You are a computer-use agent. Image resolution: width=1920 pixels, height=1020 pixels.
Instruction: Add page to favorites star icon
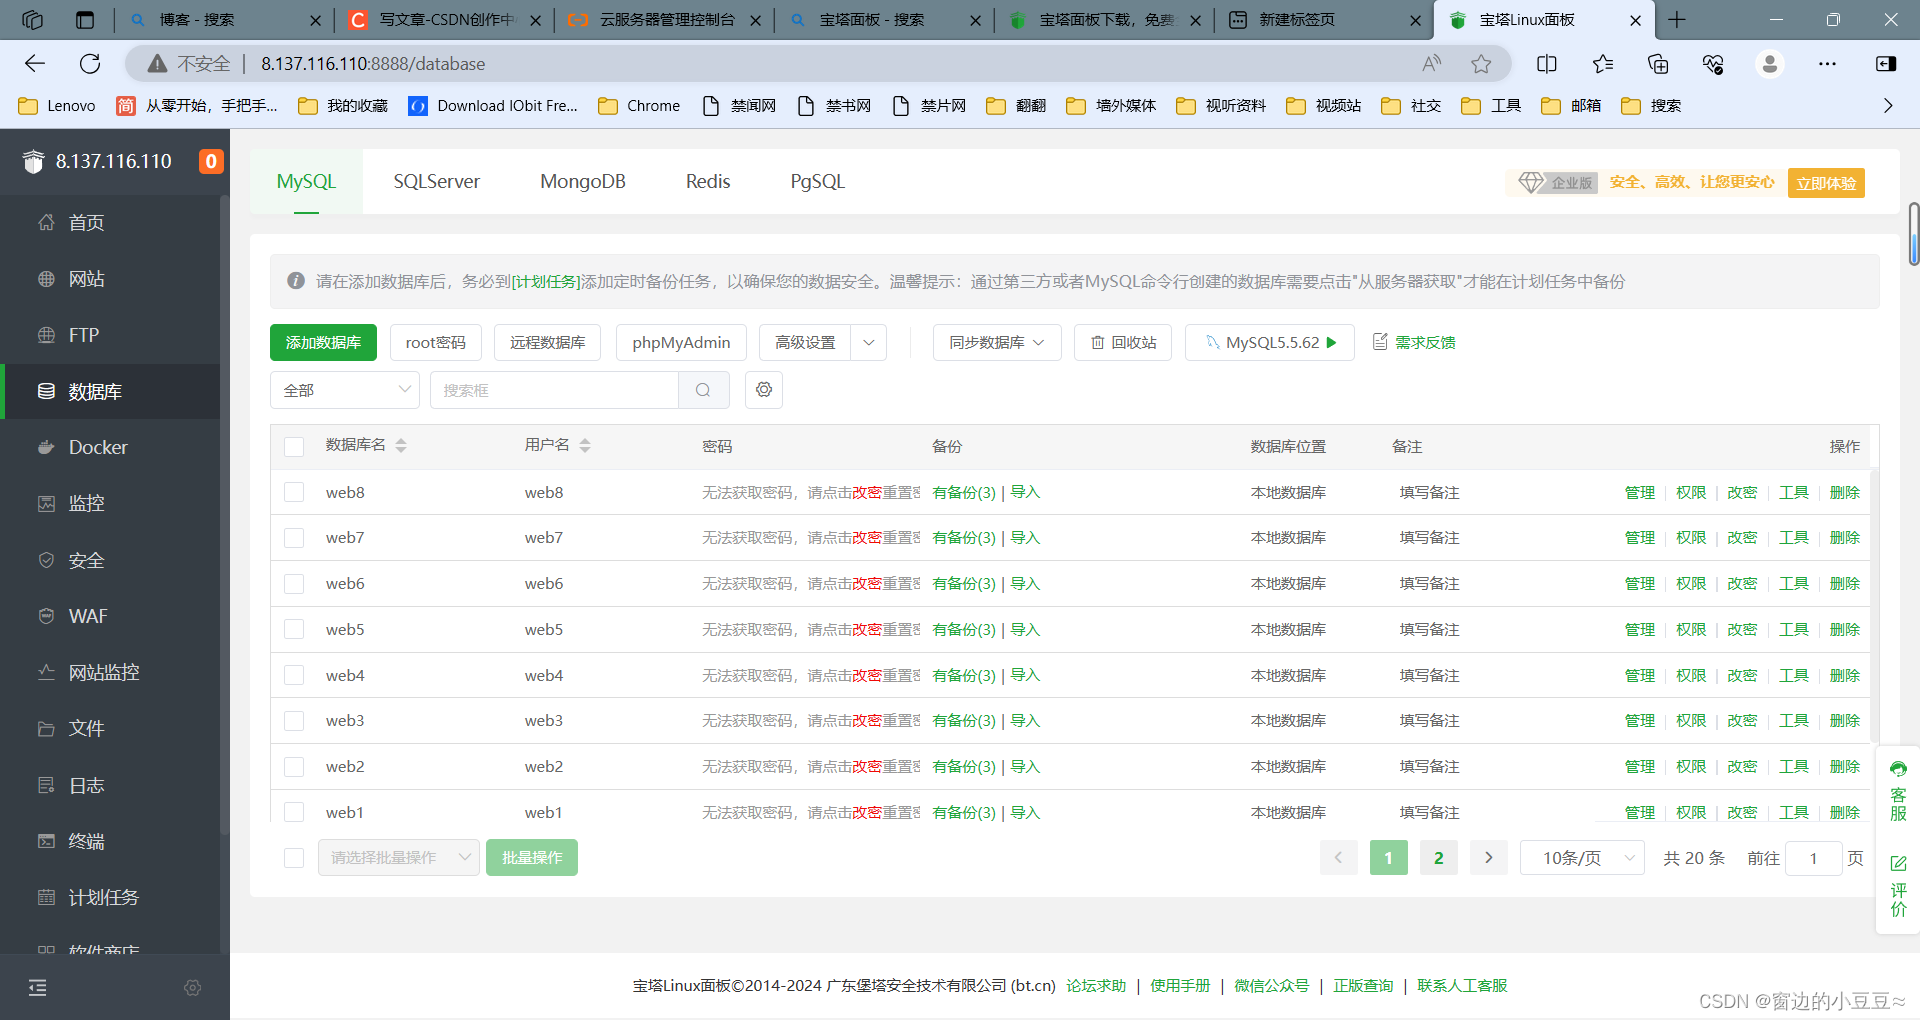tap(1481, 64)
